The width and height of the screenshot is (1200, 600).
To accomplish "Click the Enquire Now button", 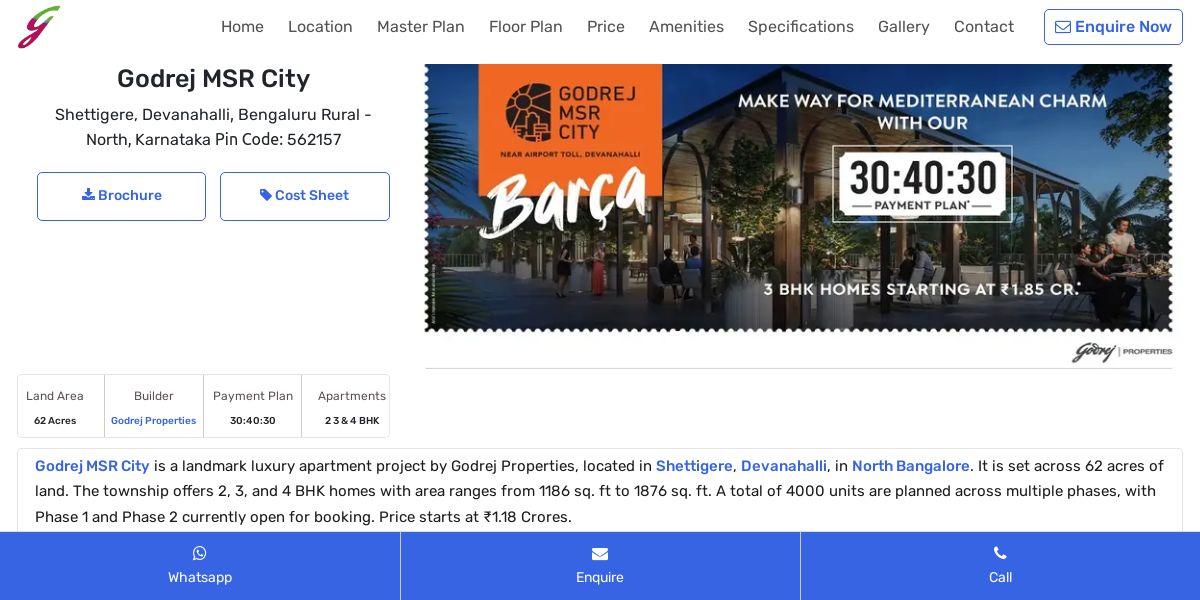I will coord(1113,27).
